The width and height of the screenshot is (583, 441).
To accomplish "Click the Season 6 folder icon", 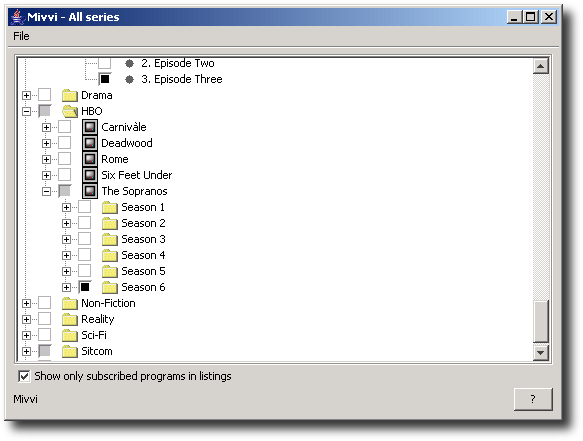I will point(110,287).
